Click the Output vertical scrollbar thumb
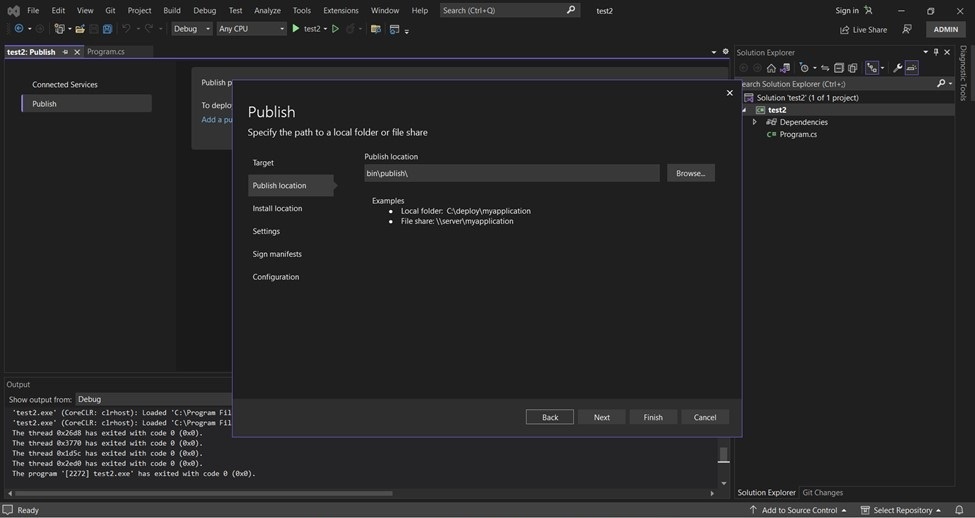 (x=723, y=455)
